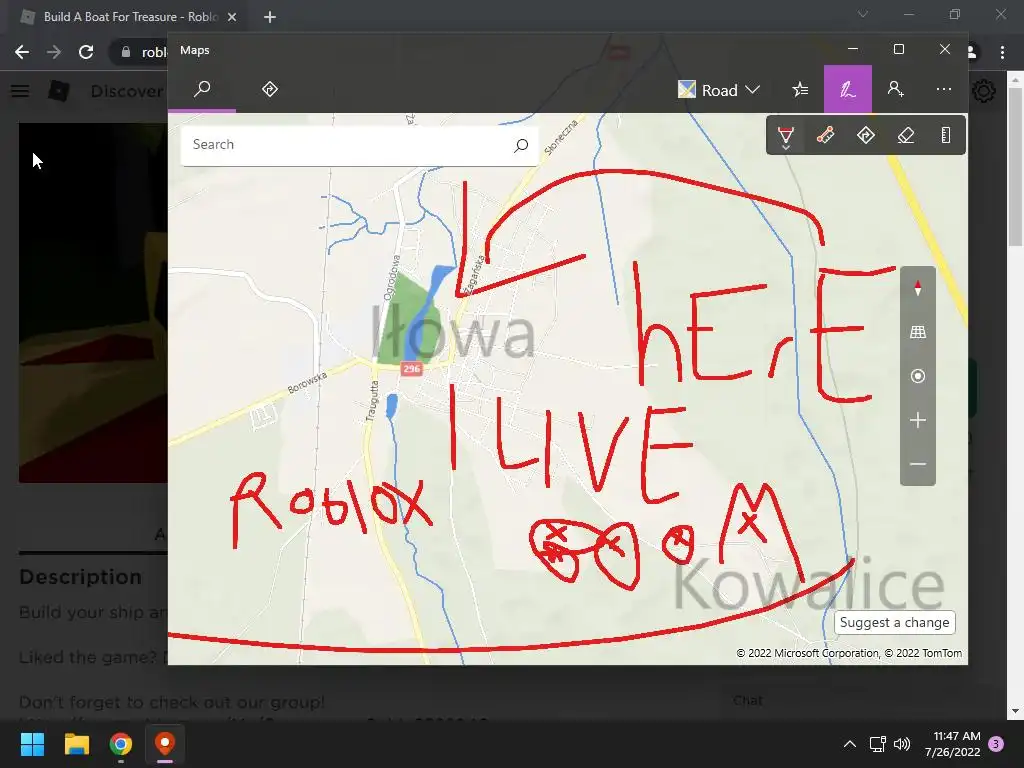Select the ballpoint pen ink tool
1024x768 pixels.
(786, 135)
